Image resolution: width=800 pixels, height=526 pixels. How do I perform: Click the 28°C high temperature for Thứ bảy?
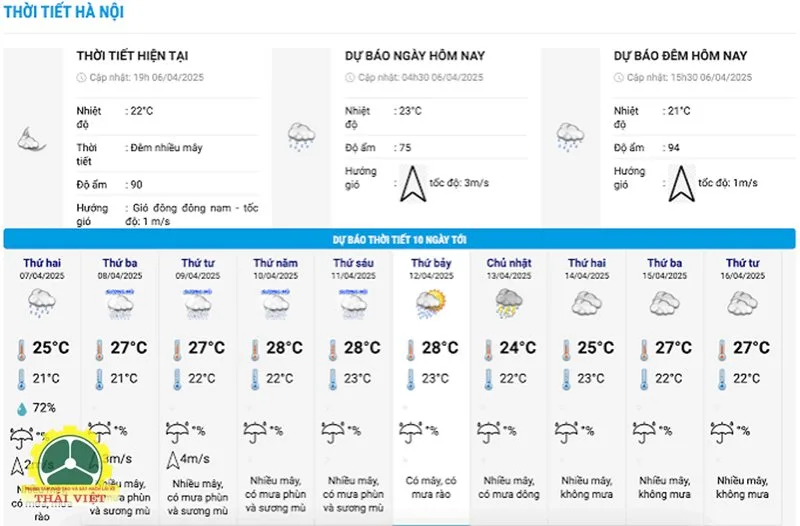coord(440,348)
